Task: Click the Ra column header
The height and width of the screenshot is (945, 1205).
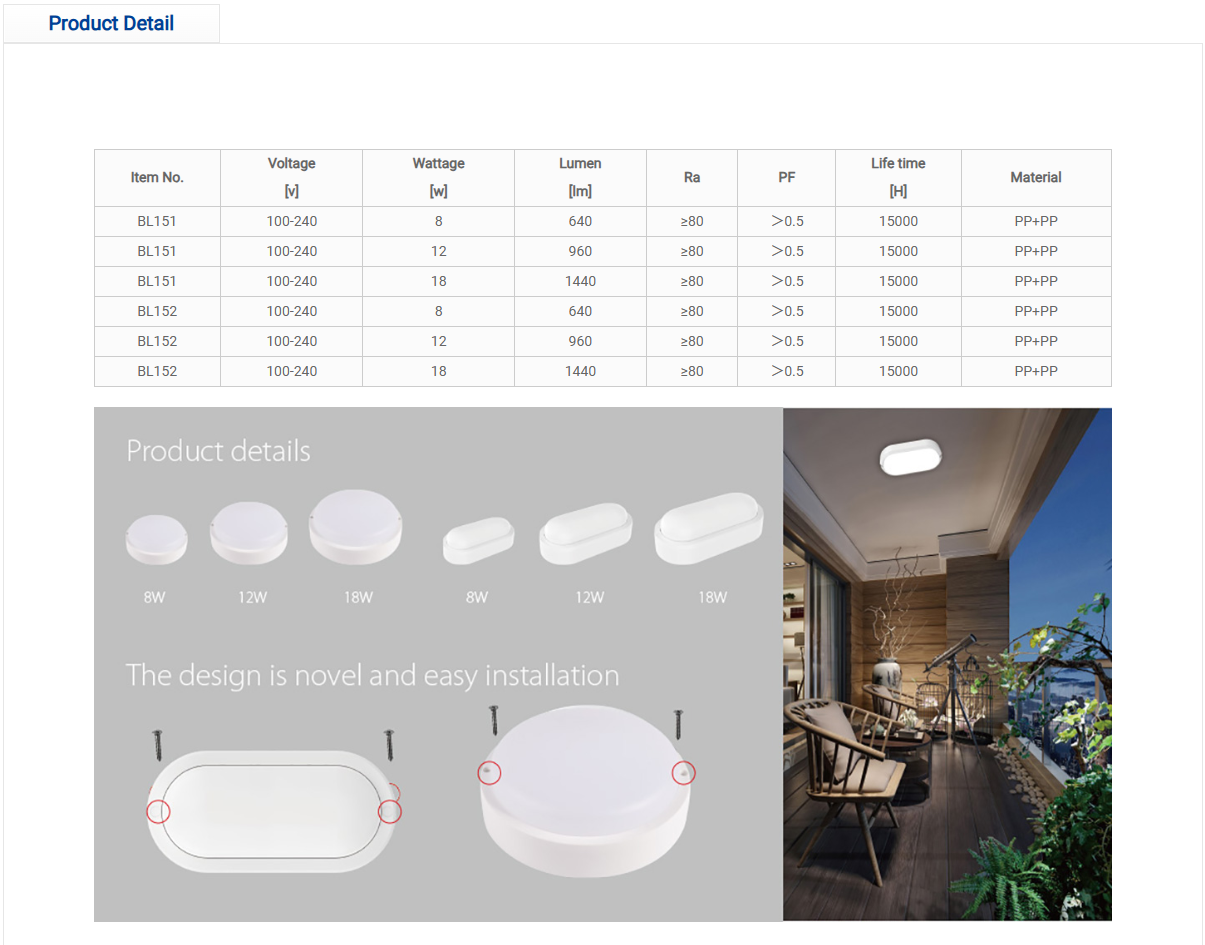Action: tap(692, 178)
